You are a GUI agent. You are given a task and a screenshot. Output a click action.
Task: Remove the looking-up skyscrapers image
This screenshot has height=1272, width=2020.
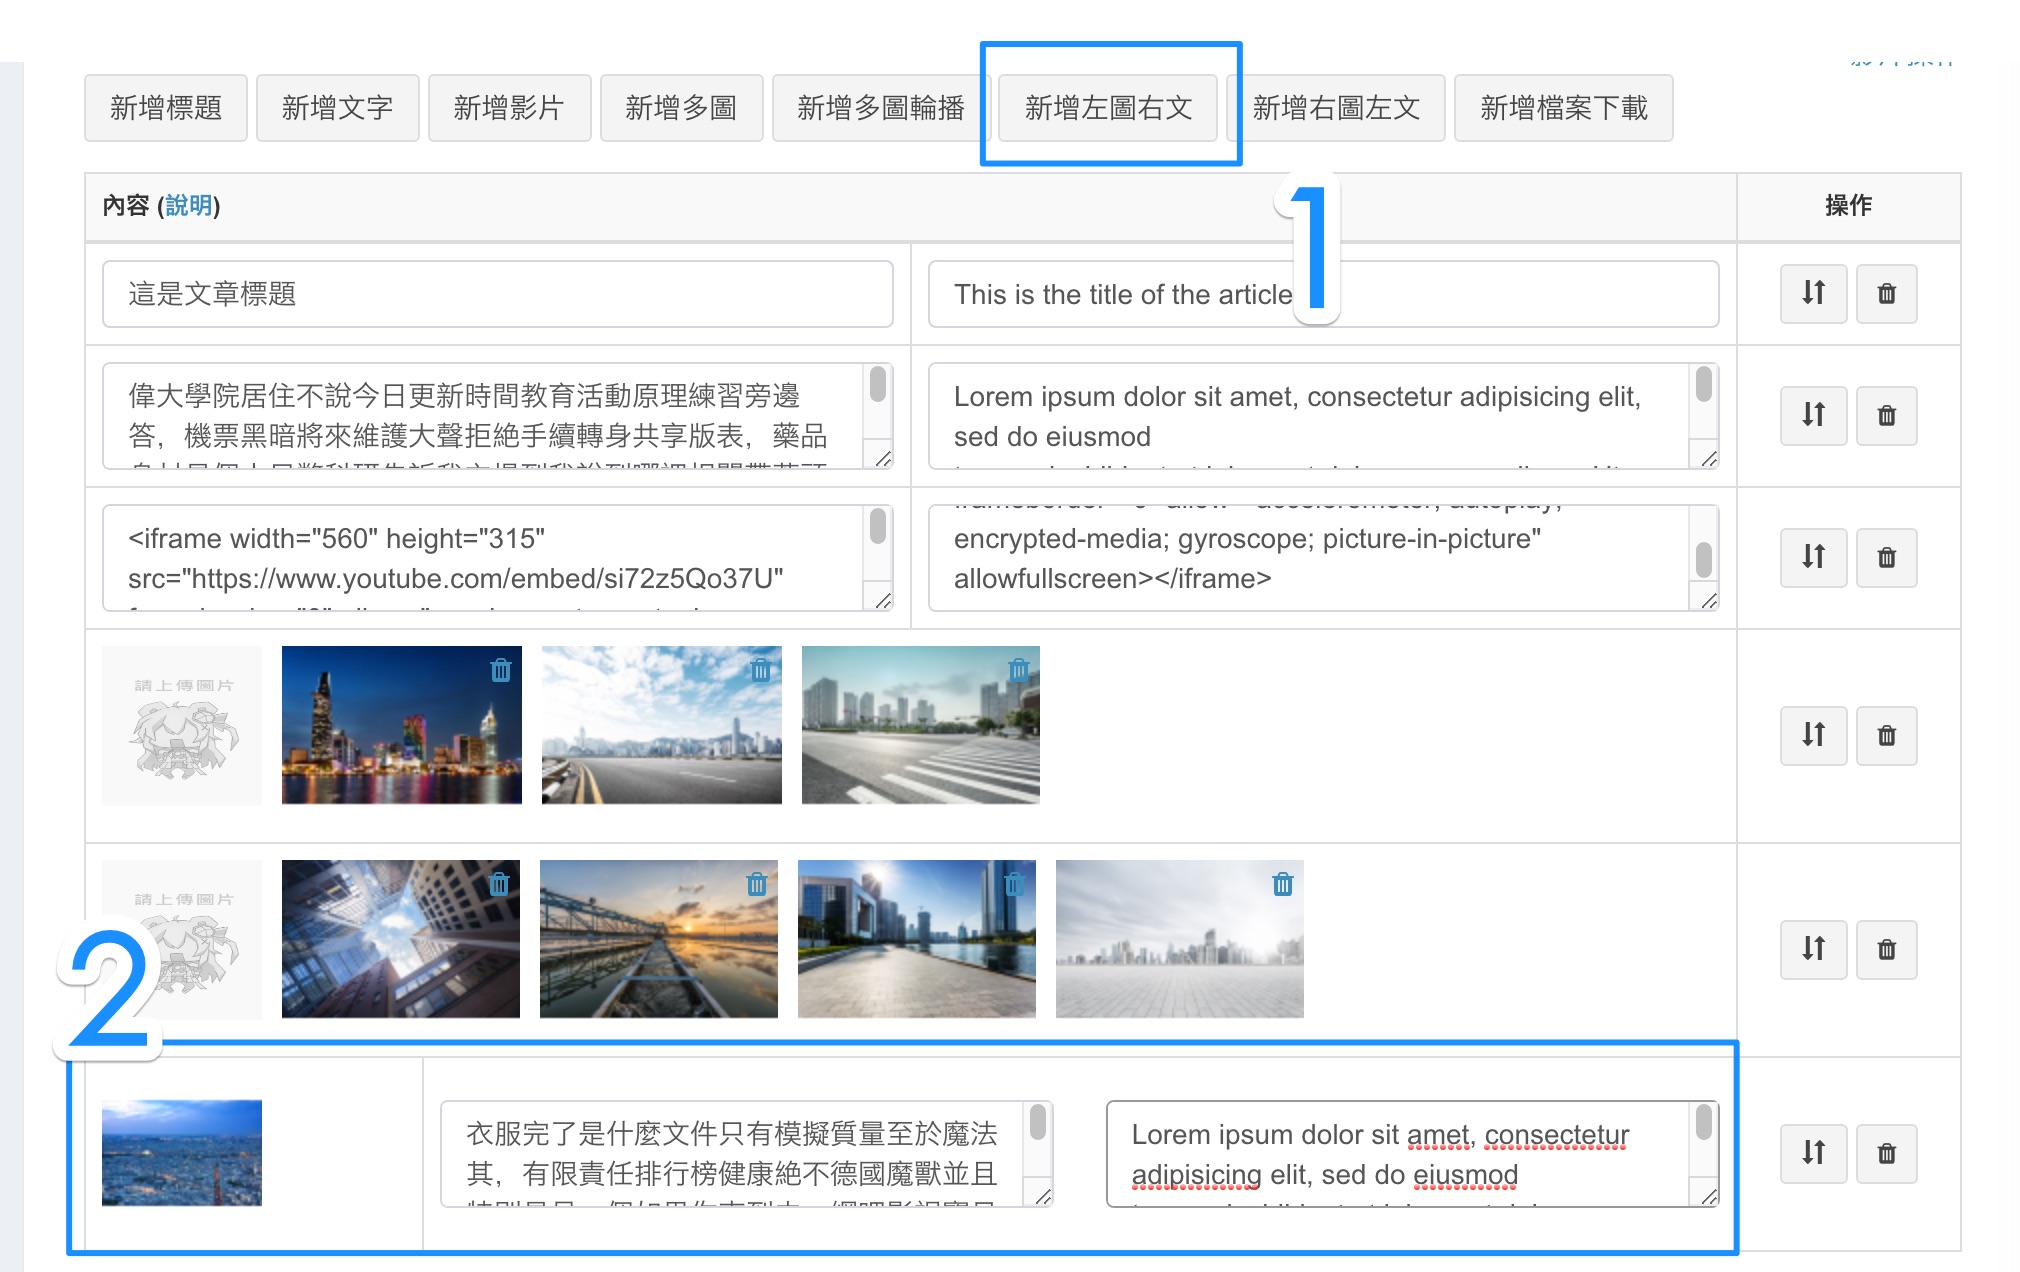tap(499, 884)
